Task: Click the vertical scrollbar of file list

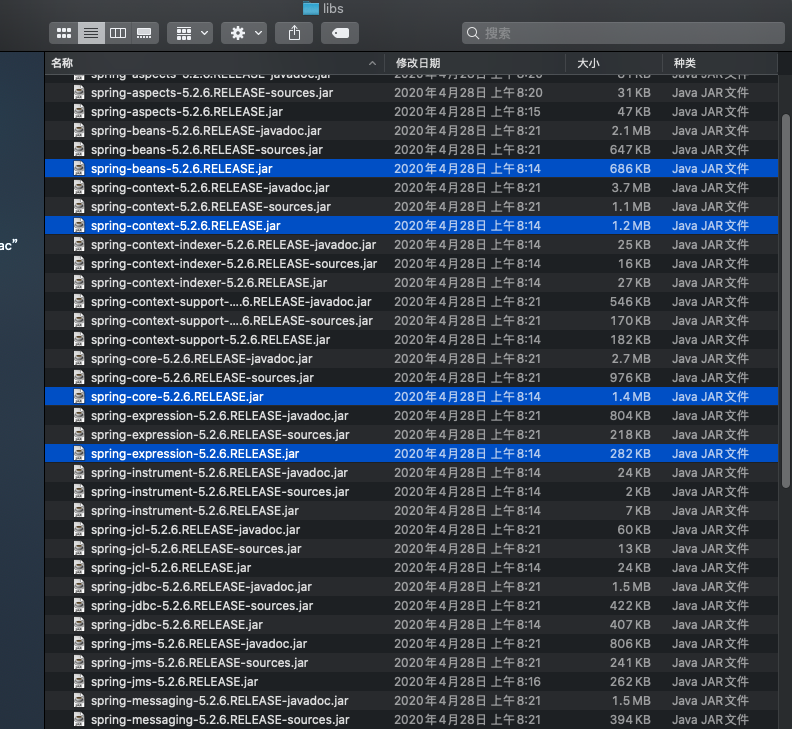Action: (x=785, y=301)
